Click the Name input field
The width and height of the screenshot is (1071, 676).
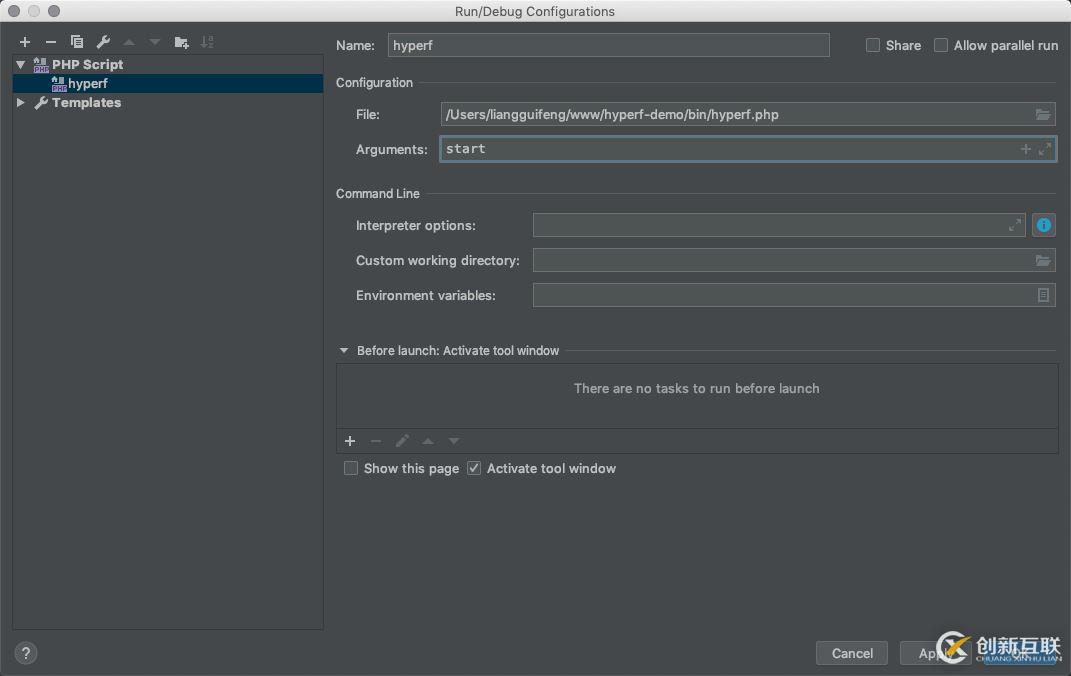[x=608, y=45]
